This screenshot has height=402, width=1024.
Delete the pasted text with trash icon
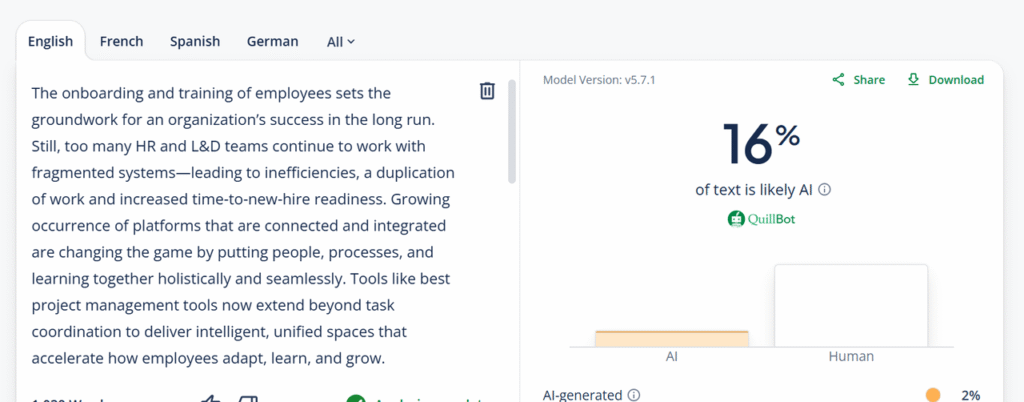(487, 91)
